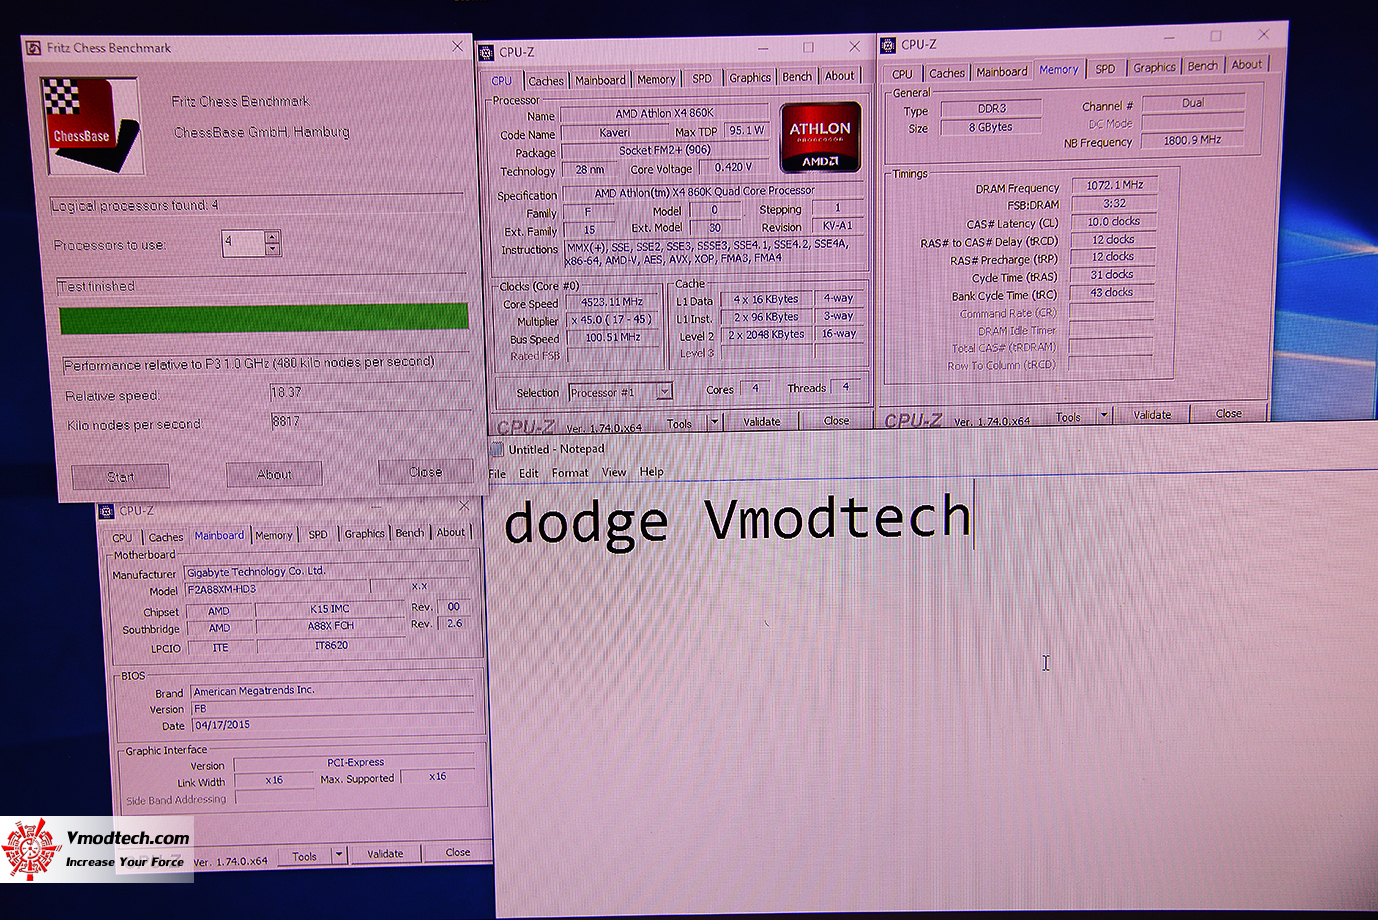The width and height of the screenshot is (1378, 920).
Task: Open SPD tab in CPU-Z processor window
Action: [702, 78]
